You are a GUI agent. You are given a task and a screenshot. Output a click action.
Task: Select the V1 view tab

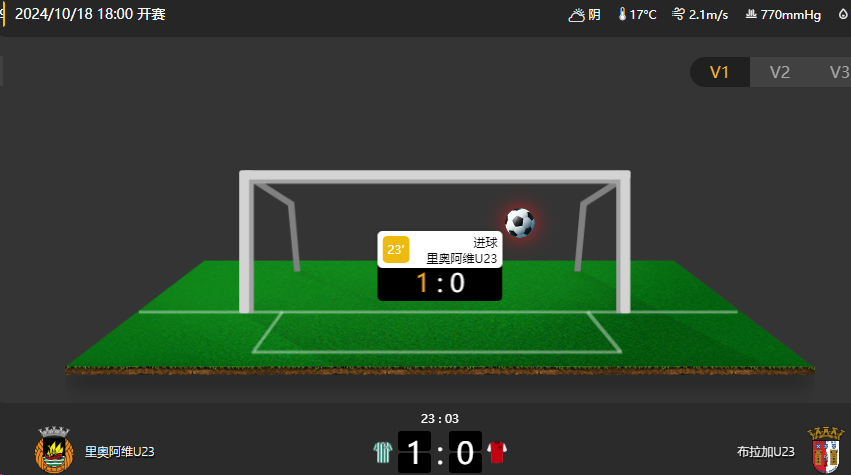point(719,72)
